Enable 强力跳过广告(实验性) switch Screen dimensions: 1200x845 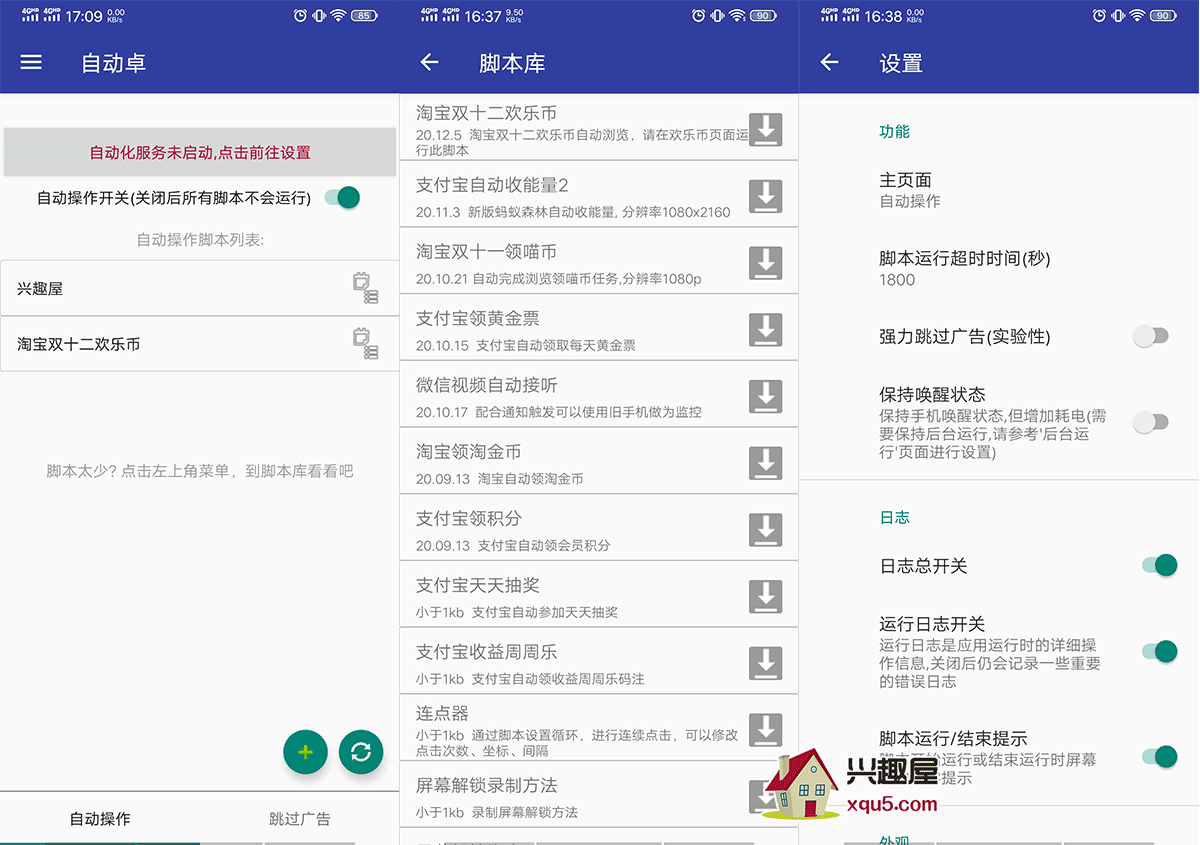click(1151, 336)
